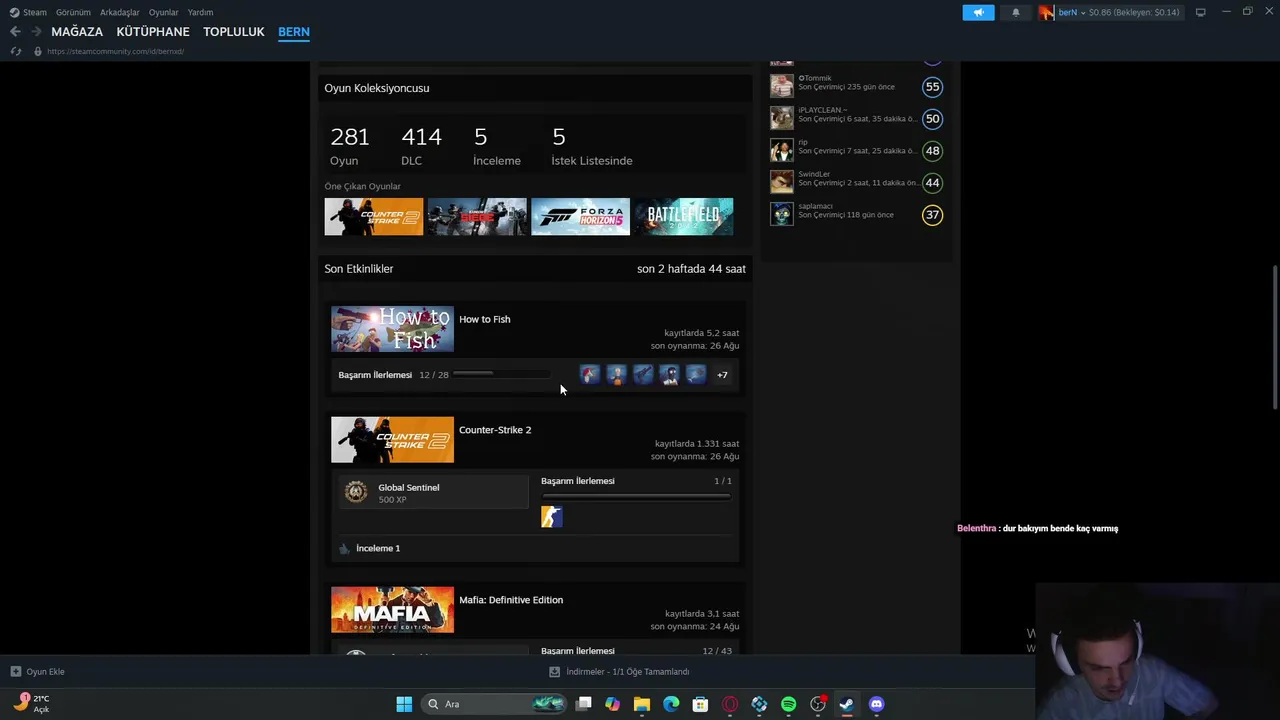
Task: Click the How to Fish achievement progress bar
Action: (x=501, y=375)
